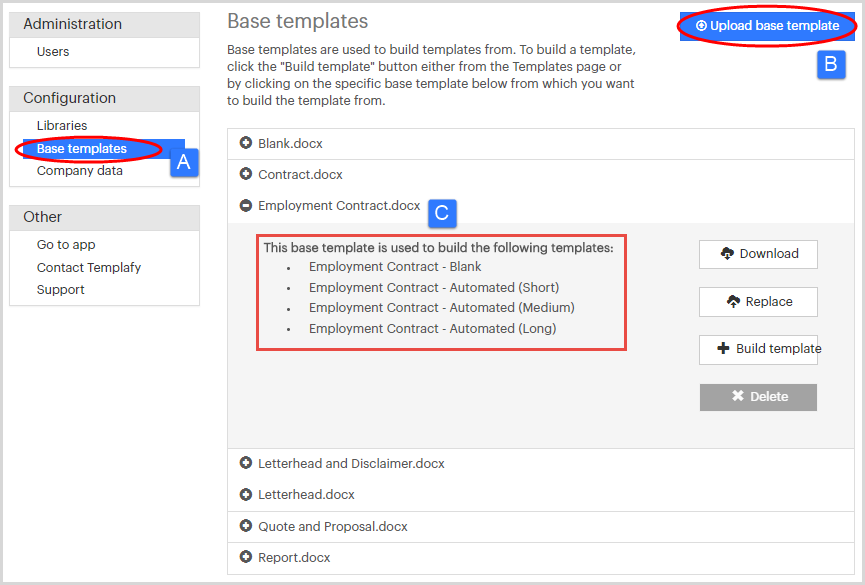Click the Replace button
Viewport: 865px width, 585px height.
coord(758,302)
